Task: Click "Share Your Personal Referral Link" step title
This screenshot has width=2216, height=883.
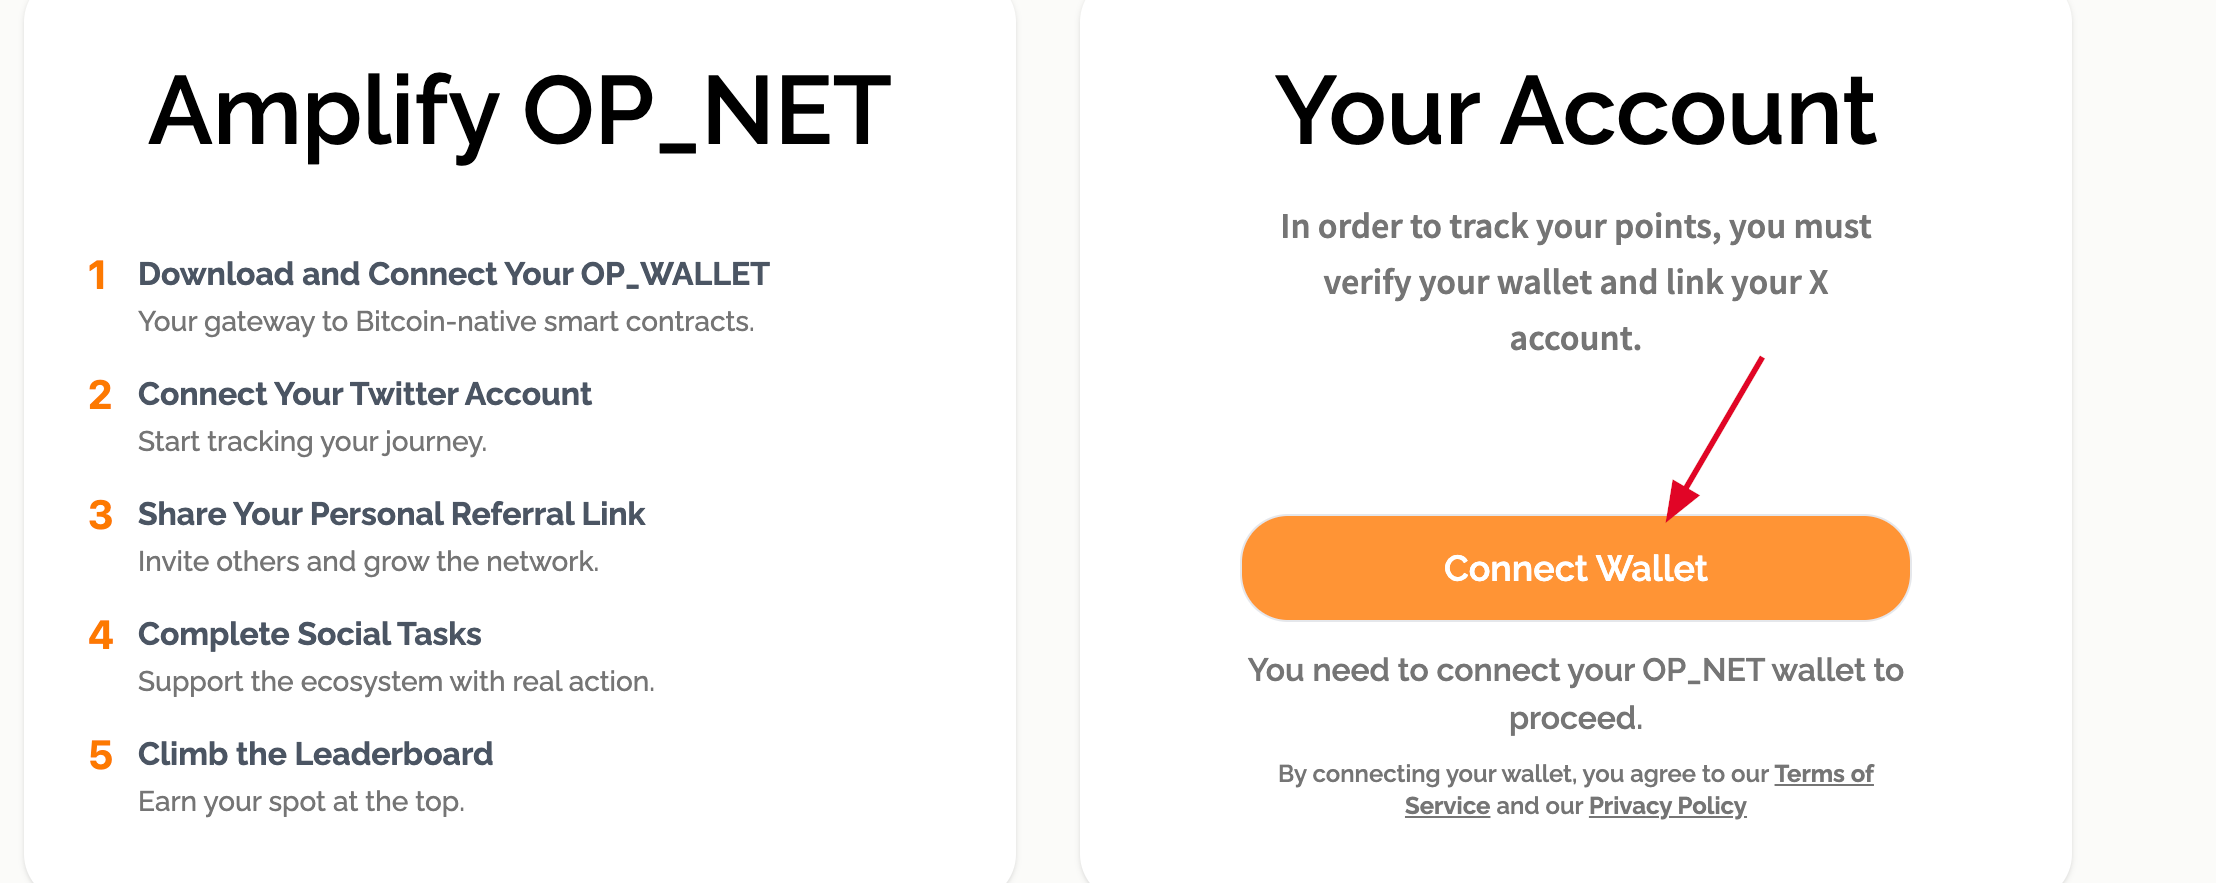Action: [391, 514]
